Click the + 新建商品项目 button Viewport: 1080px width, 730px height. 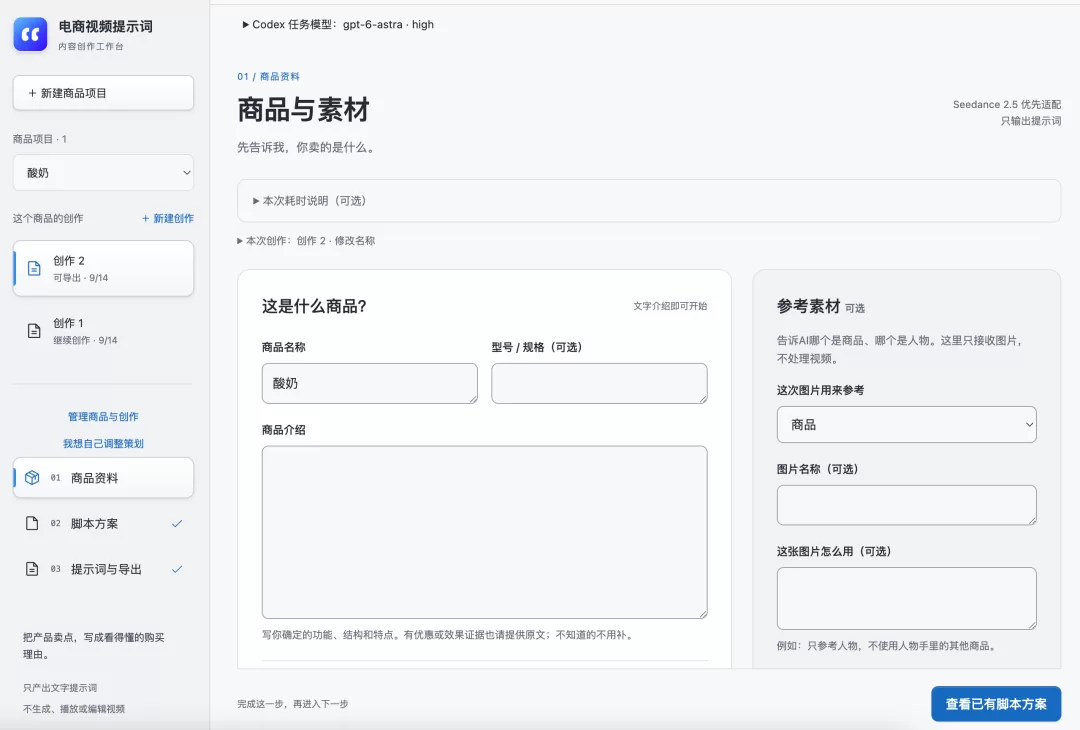coord(103,93)
